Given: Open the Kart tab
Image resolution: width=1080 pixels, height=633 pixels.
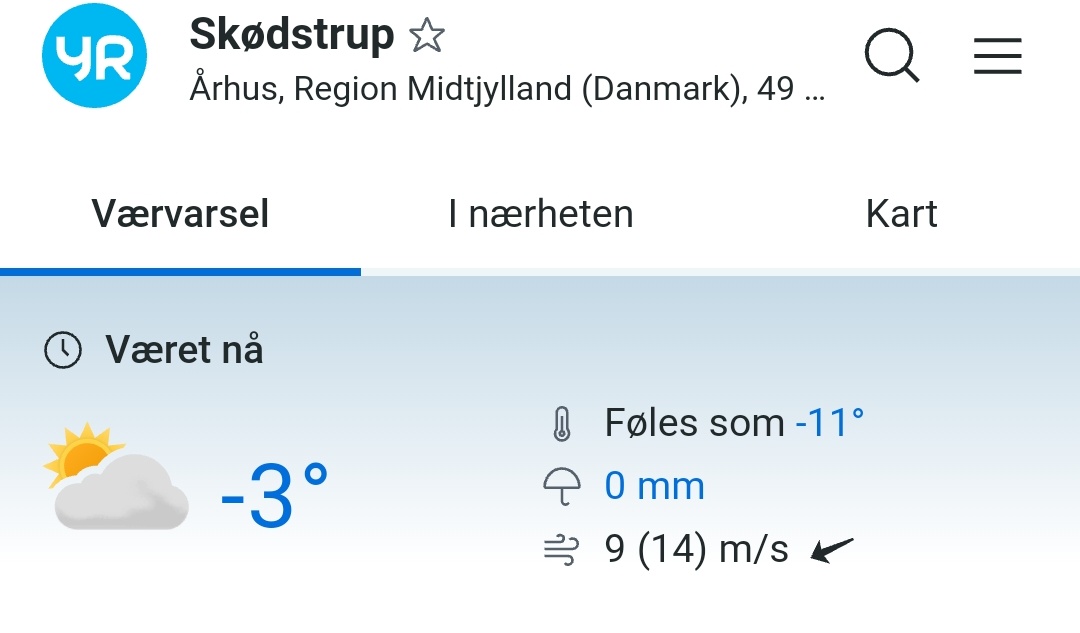Looking at the screenshot, I should click(x=901, y=214).
